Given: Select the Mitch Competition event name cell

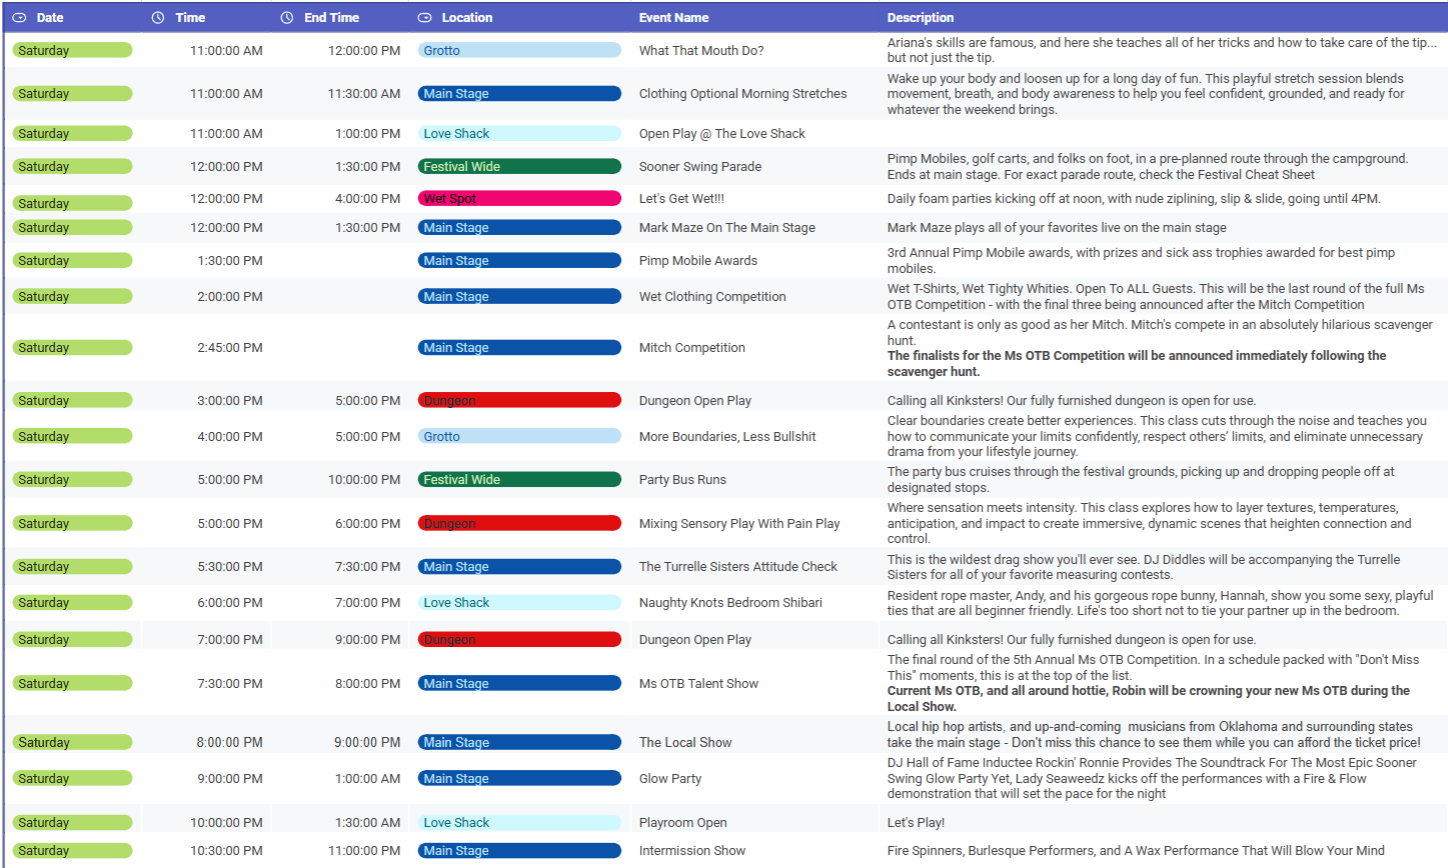Looking at the screenshot, I should (x=692, y=348).
